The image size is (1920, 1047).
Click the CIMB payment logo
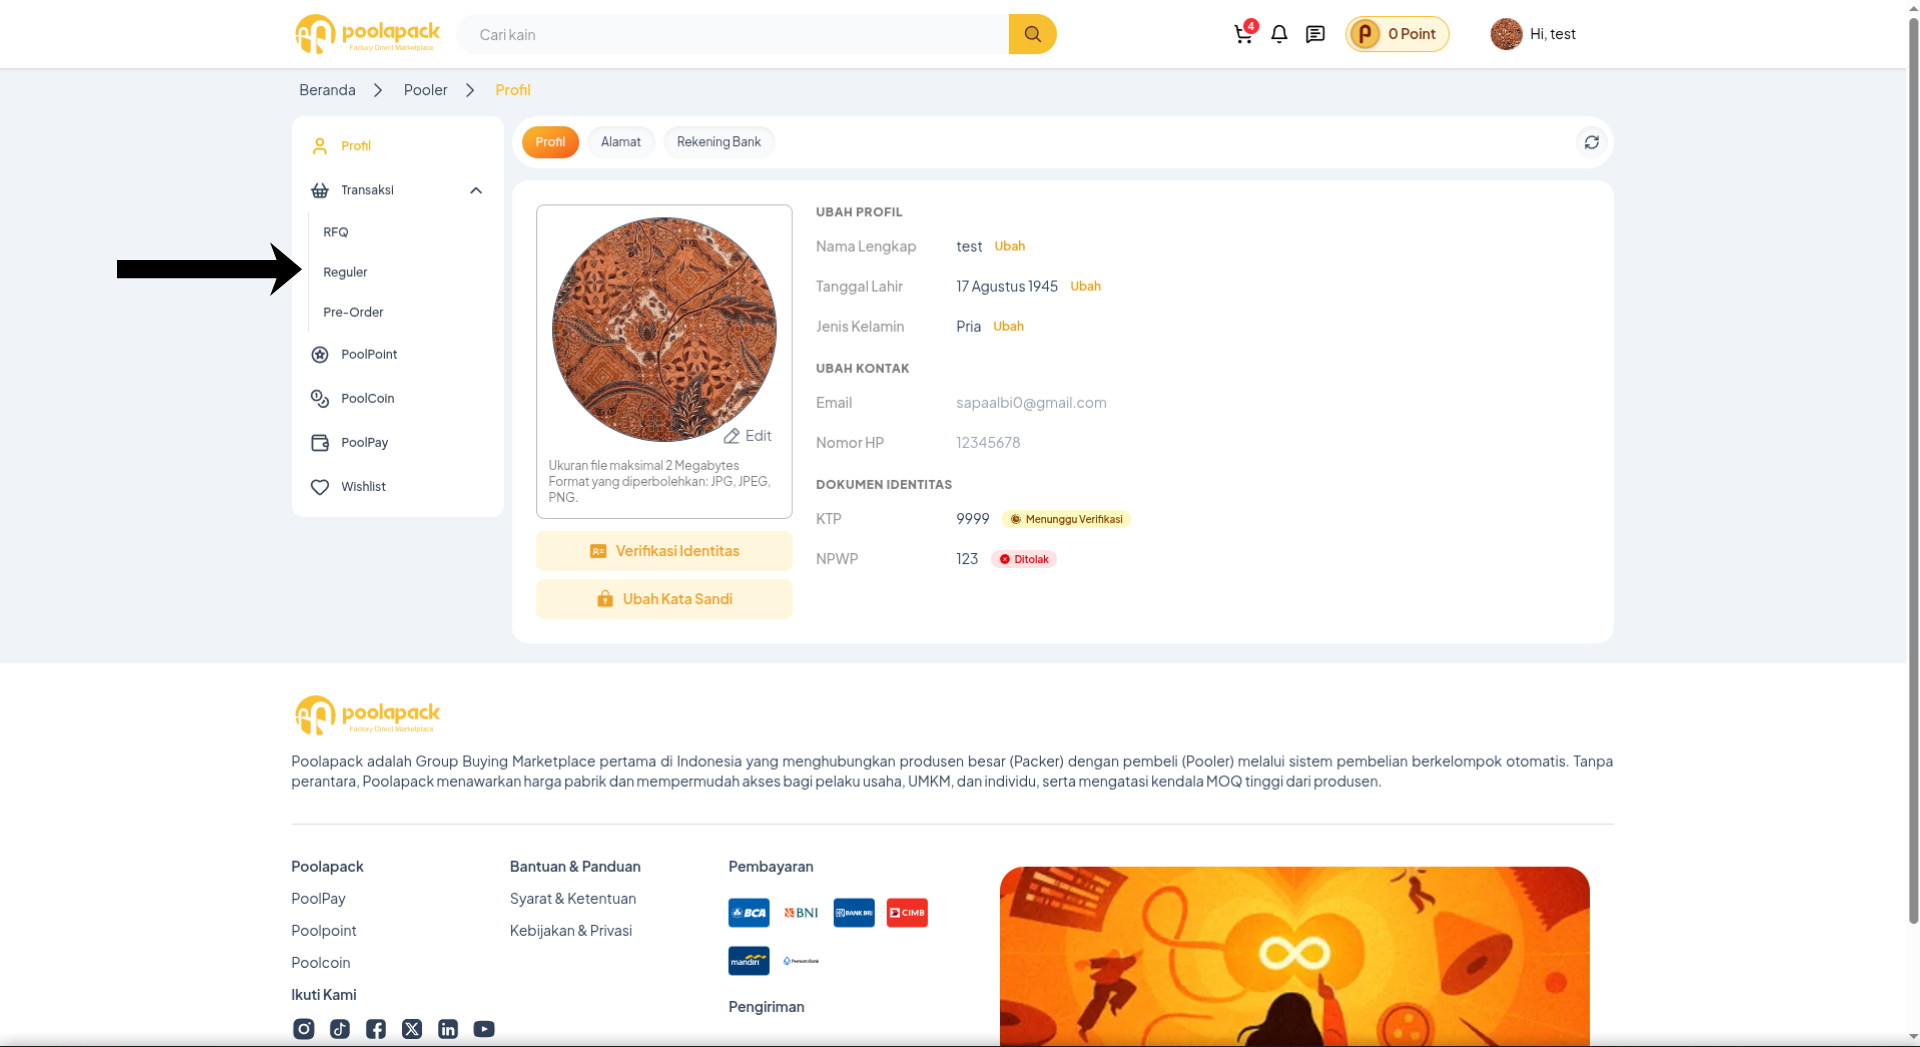click(907, 913)
